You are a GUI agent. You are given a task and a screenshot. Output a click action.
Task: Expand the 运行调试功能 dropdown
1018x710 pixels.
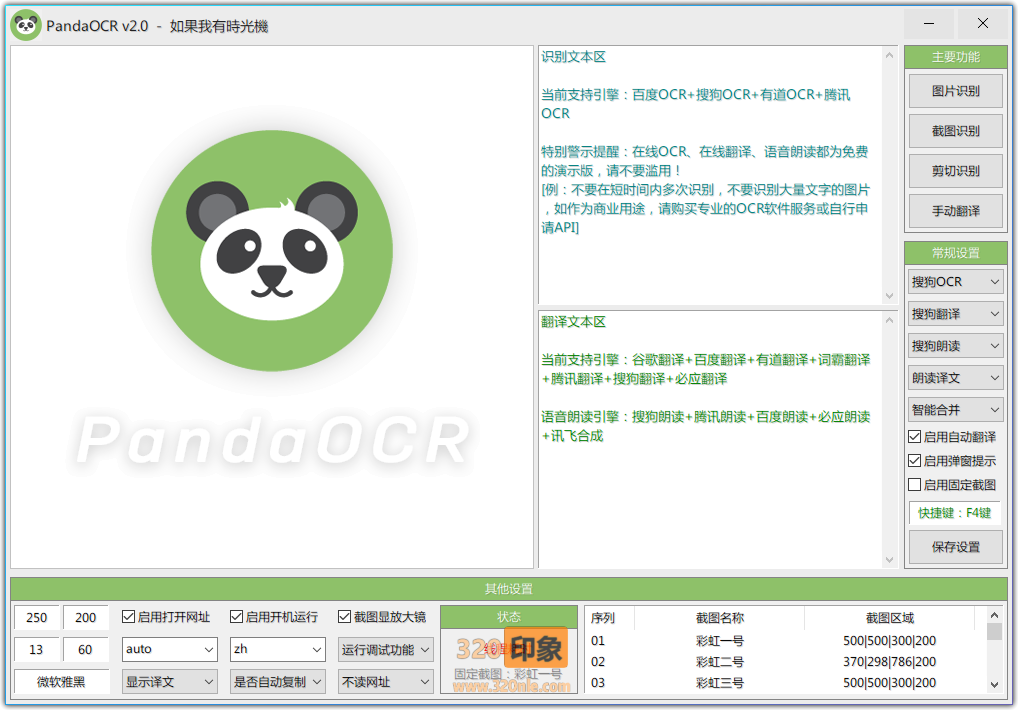pyautogui.click(x=386, y=650)
